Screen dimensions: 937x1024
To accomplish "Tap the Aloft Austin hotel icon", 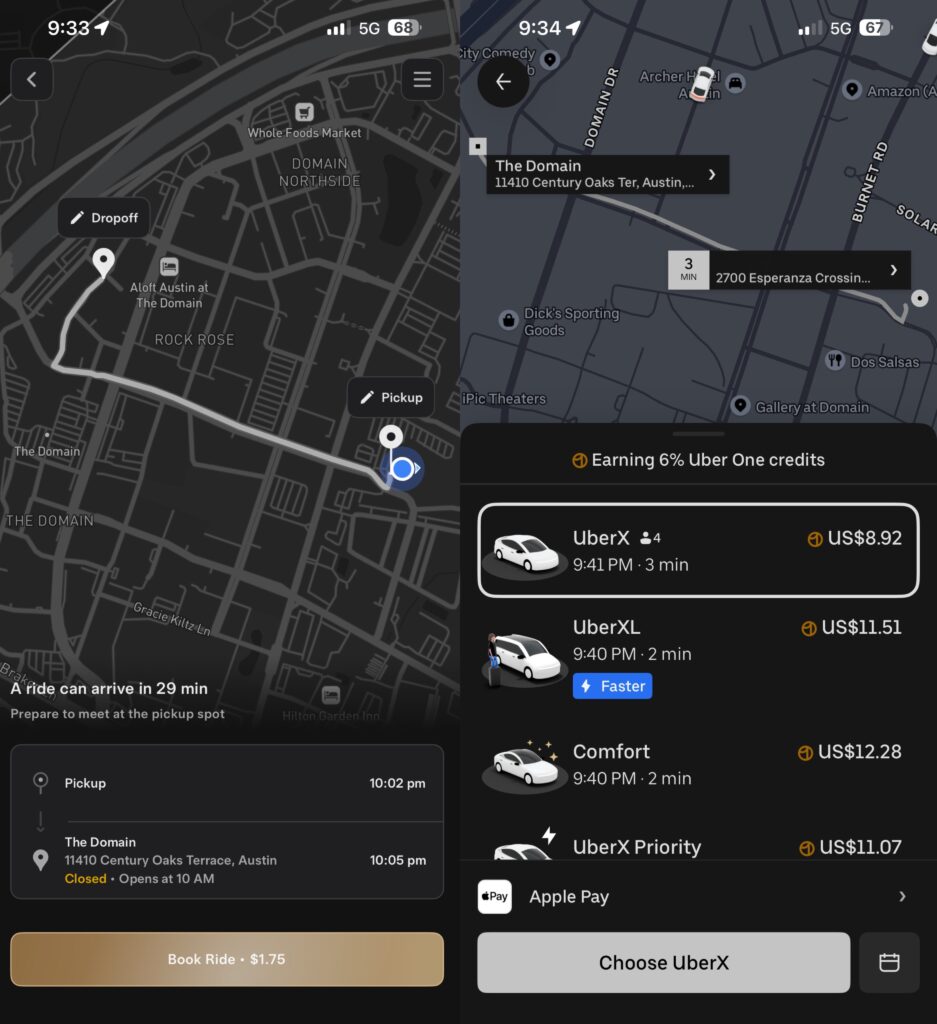I will (169, 266).
